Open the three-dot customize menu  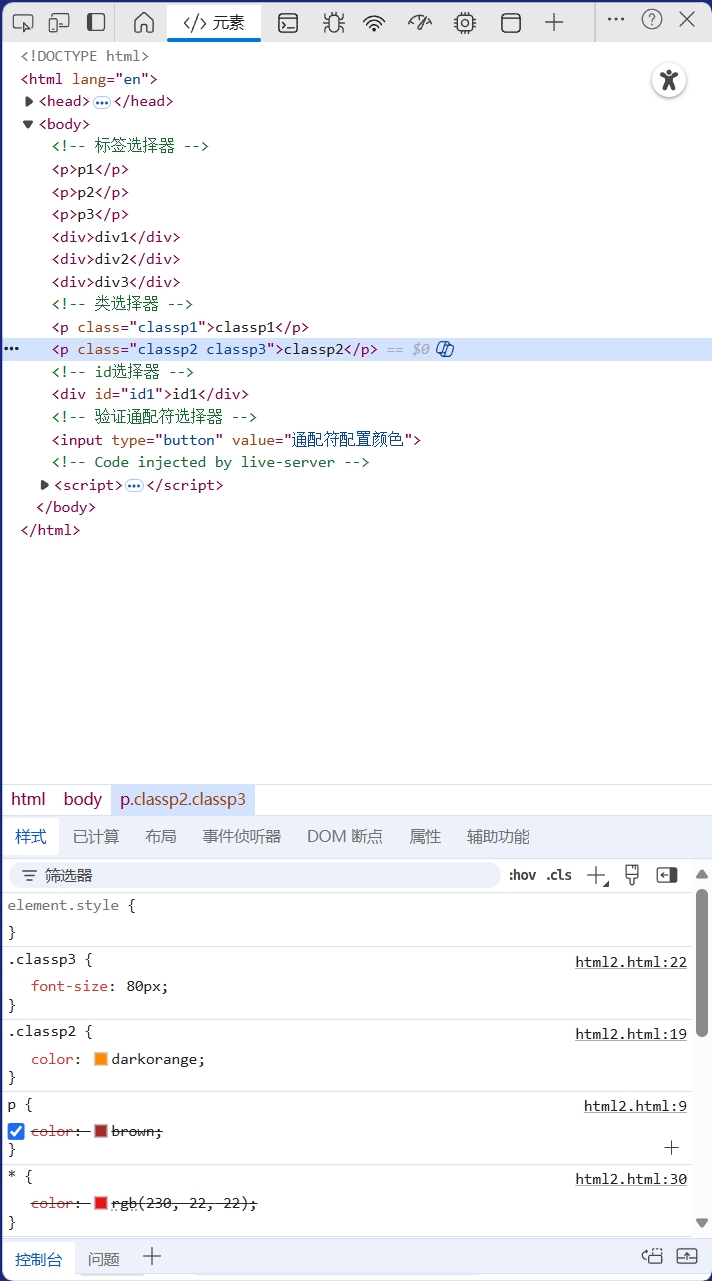click(x=616, y=19)
